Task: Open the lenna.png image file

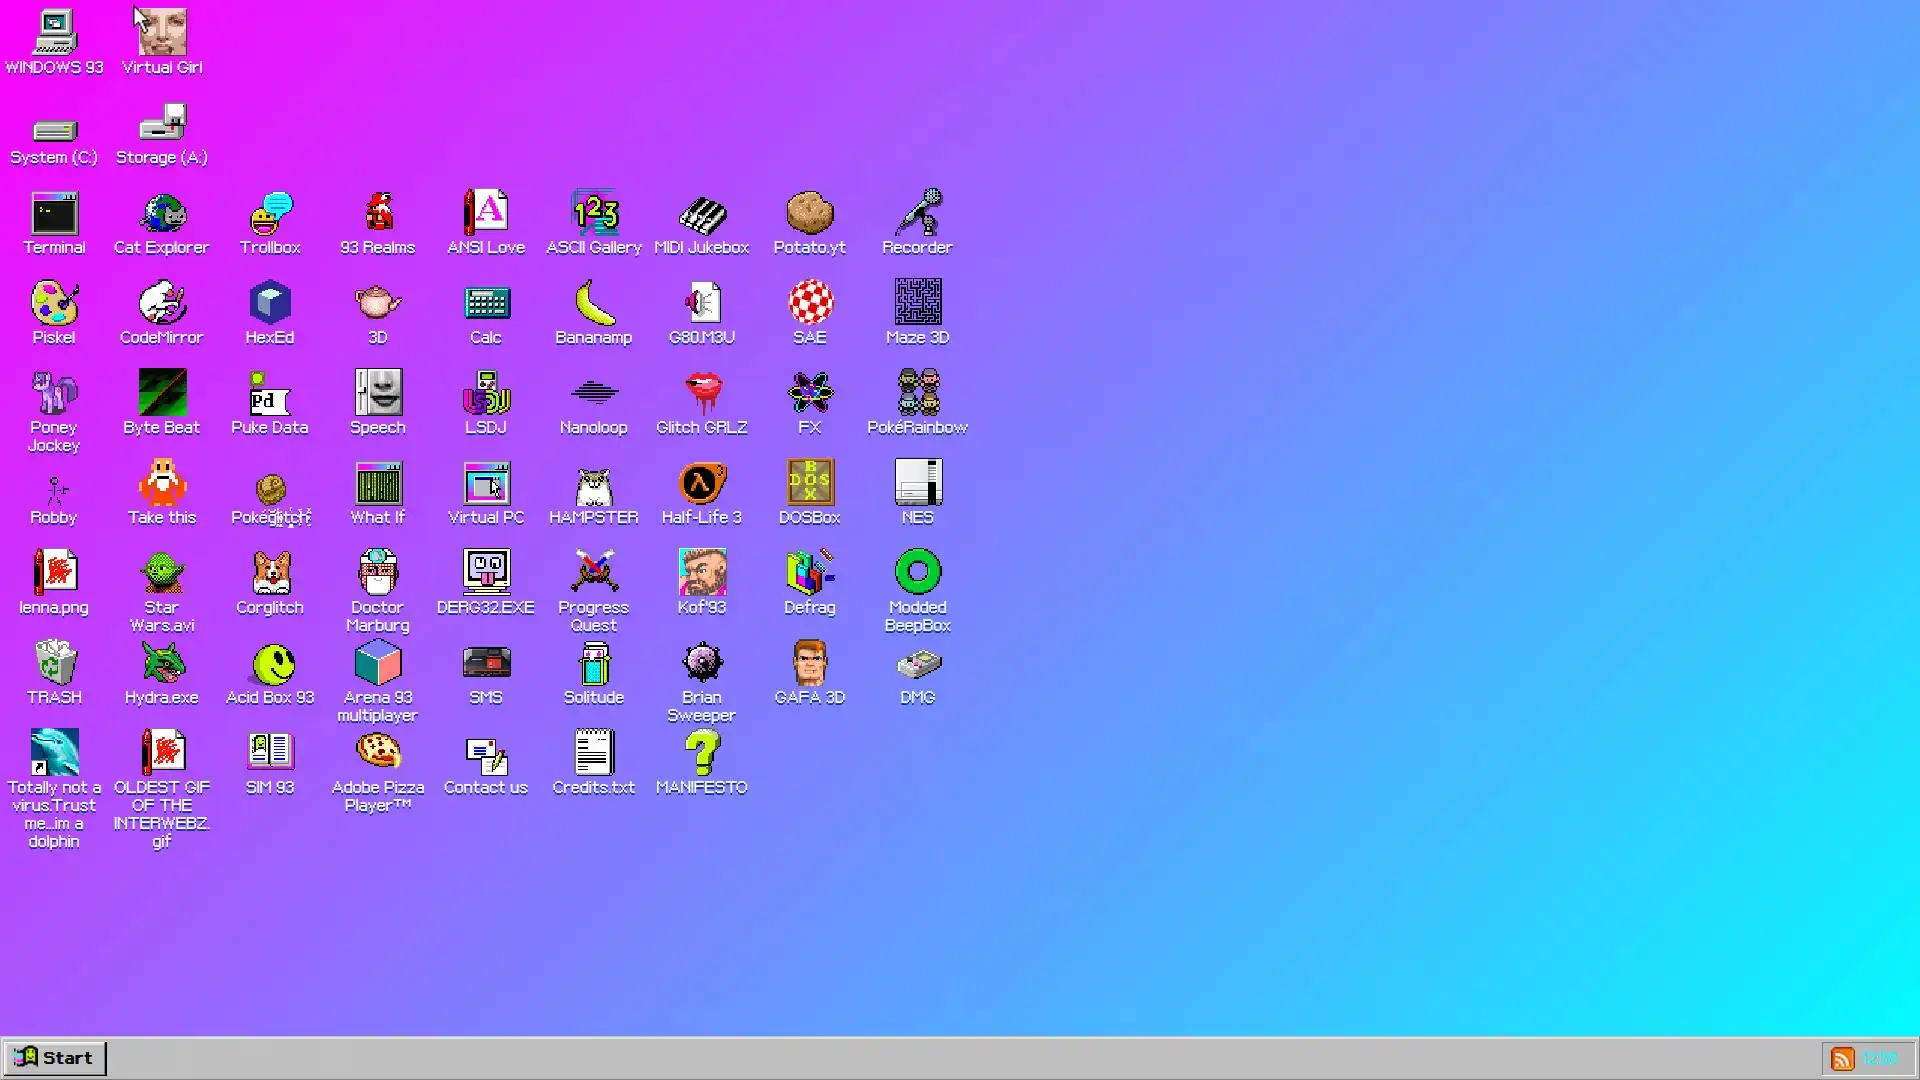Action: (x=54, y=574)
